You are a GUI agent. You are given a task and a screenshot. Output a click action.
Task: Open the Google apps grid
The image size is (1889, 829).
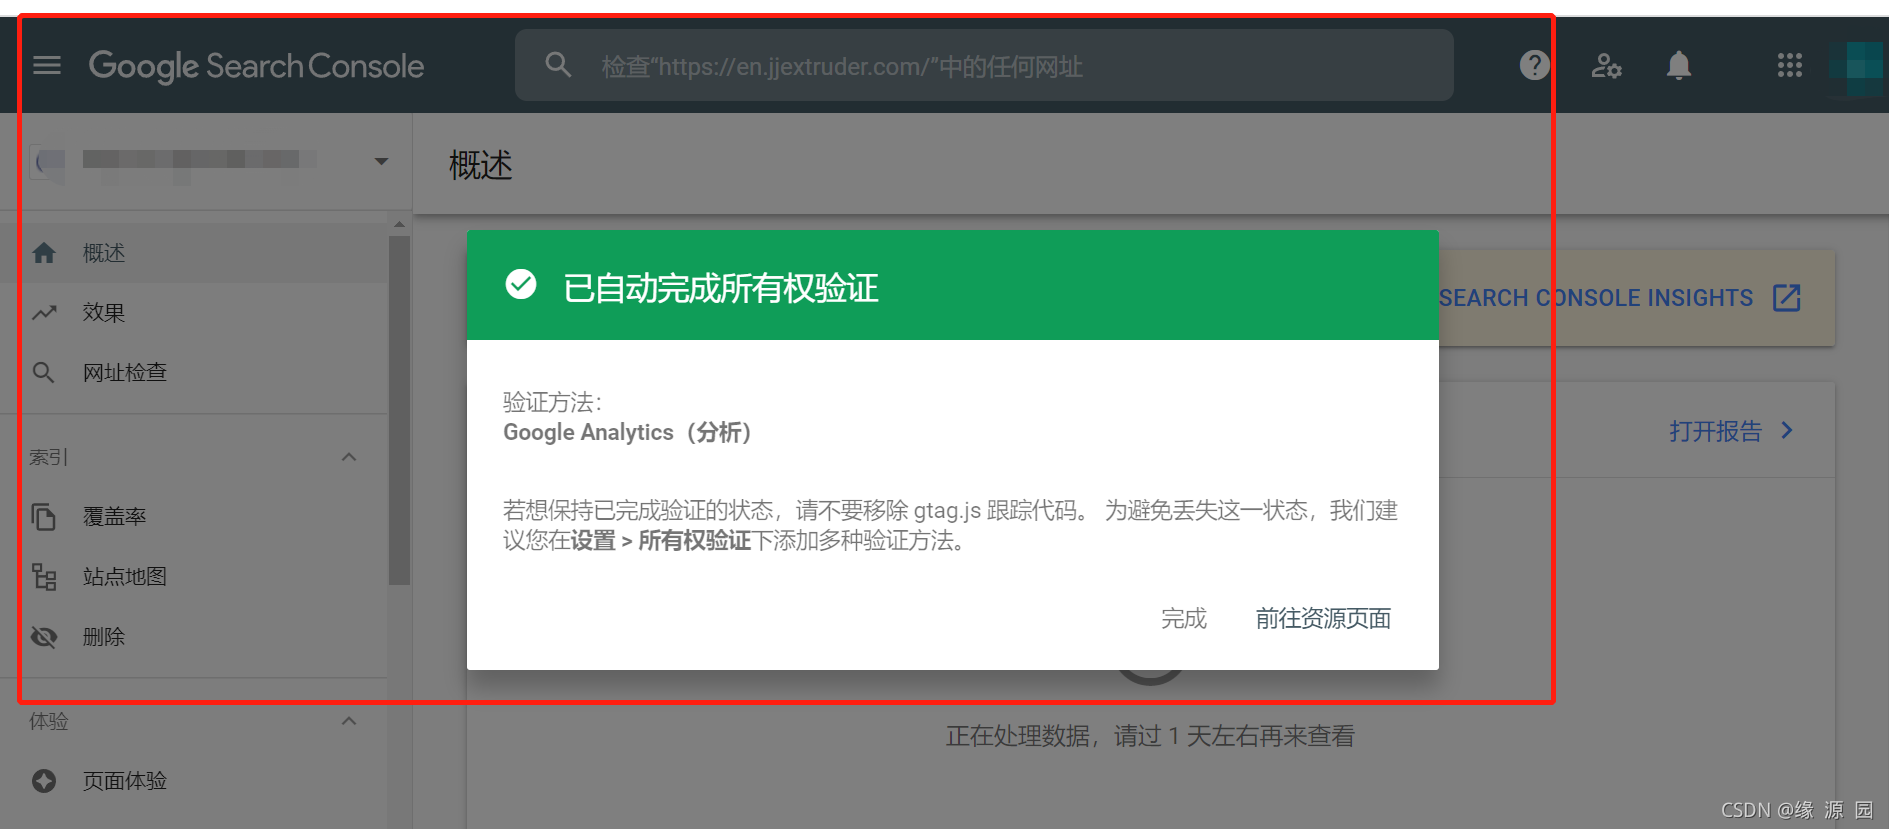1789,66
